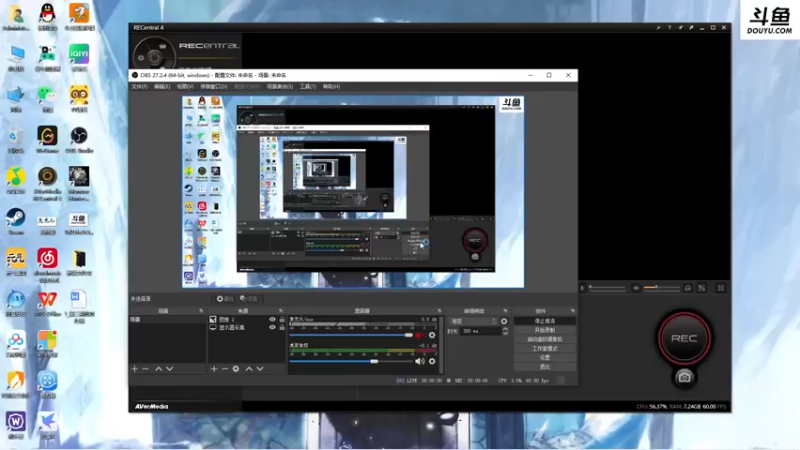The height and width of the screenshot is (450, 800).
Task: Mute the RECentral microphone icon
Action: coord(582,288)
